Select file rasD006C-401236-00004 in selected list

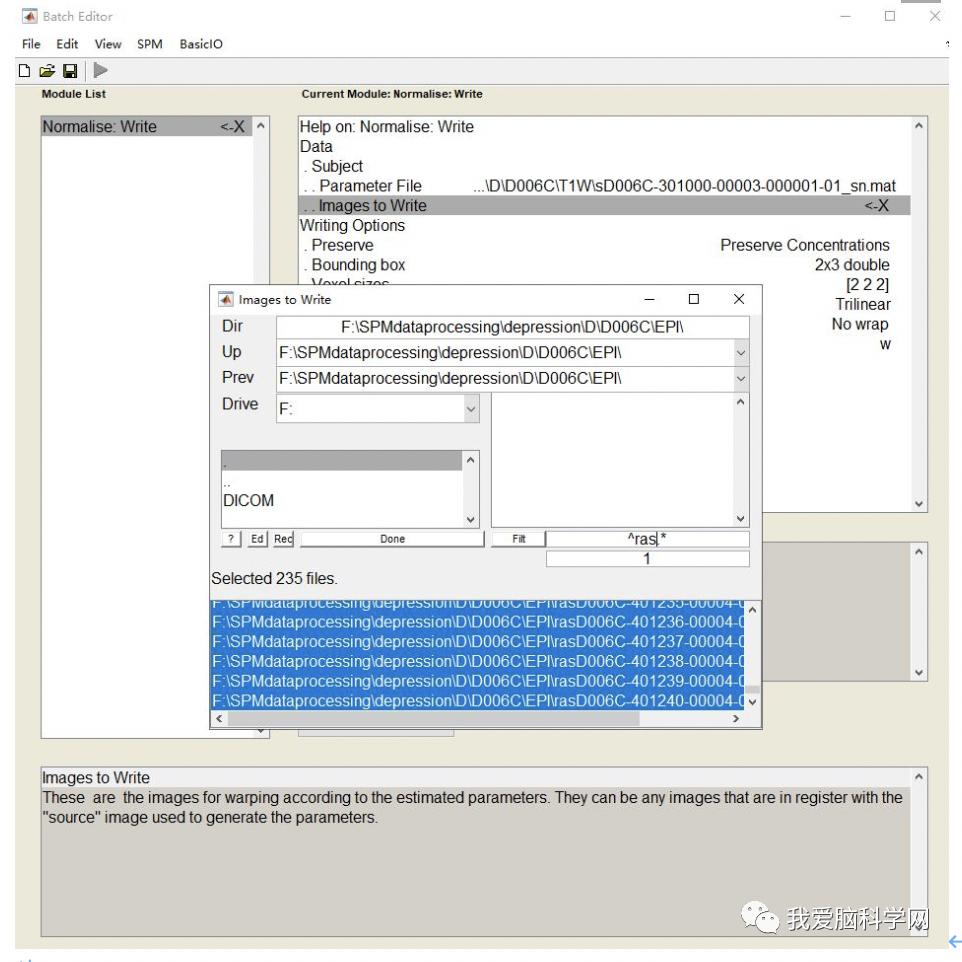click(x=477, y=622)
